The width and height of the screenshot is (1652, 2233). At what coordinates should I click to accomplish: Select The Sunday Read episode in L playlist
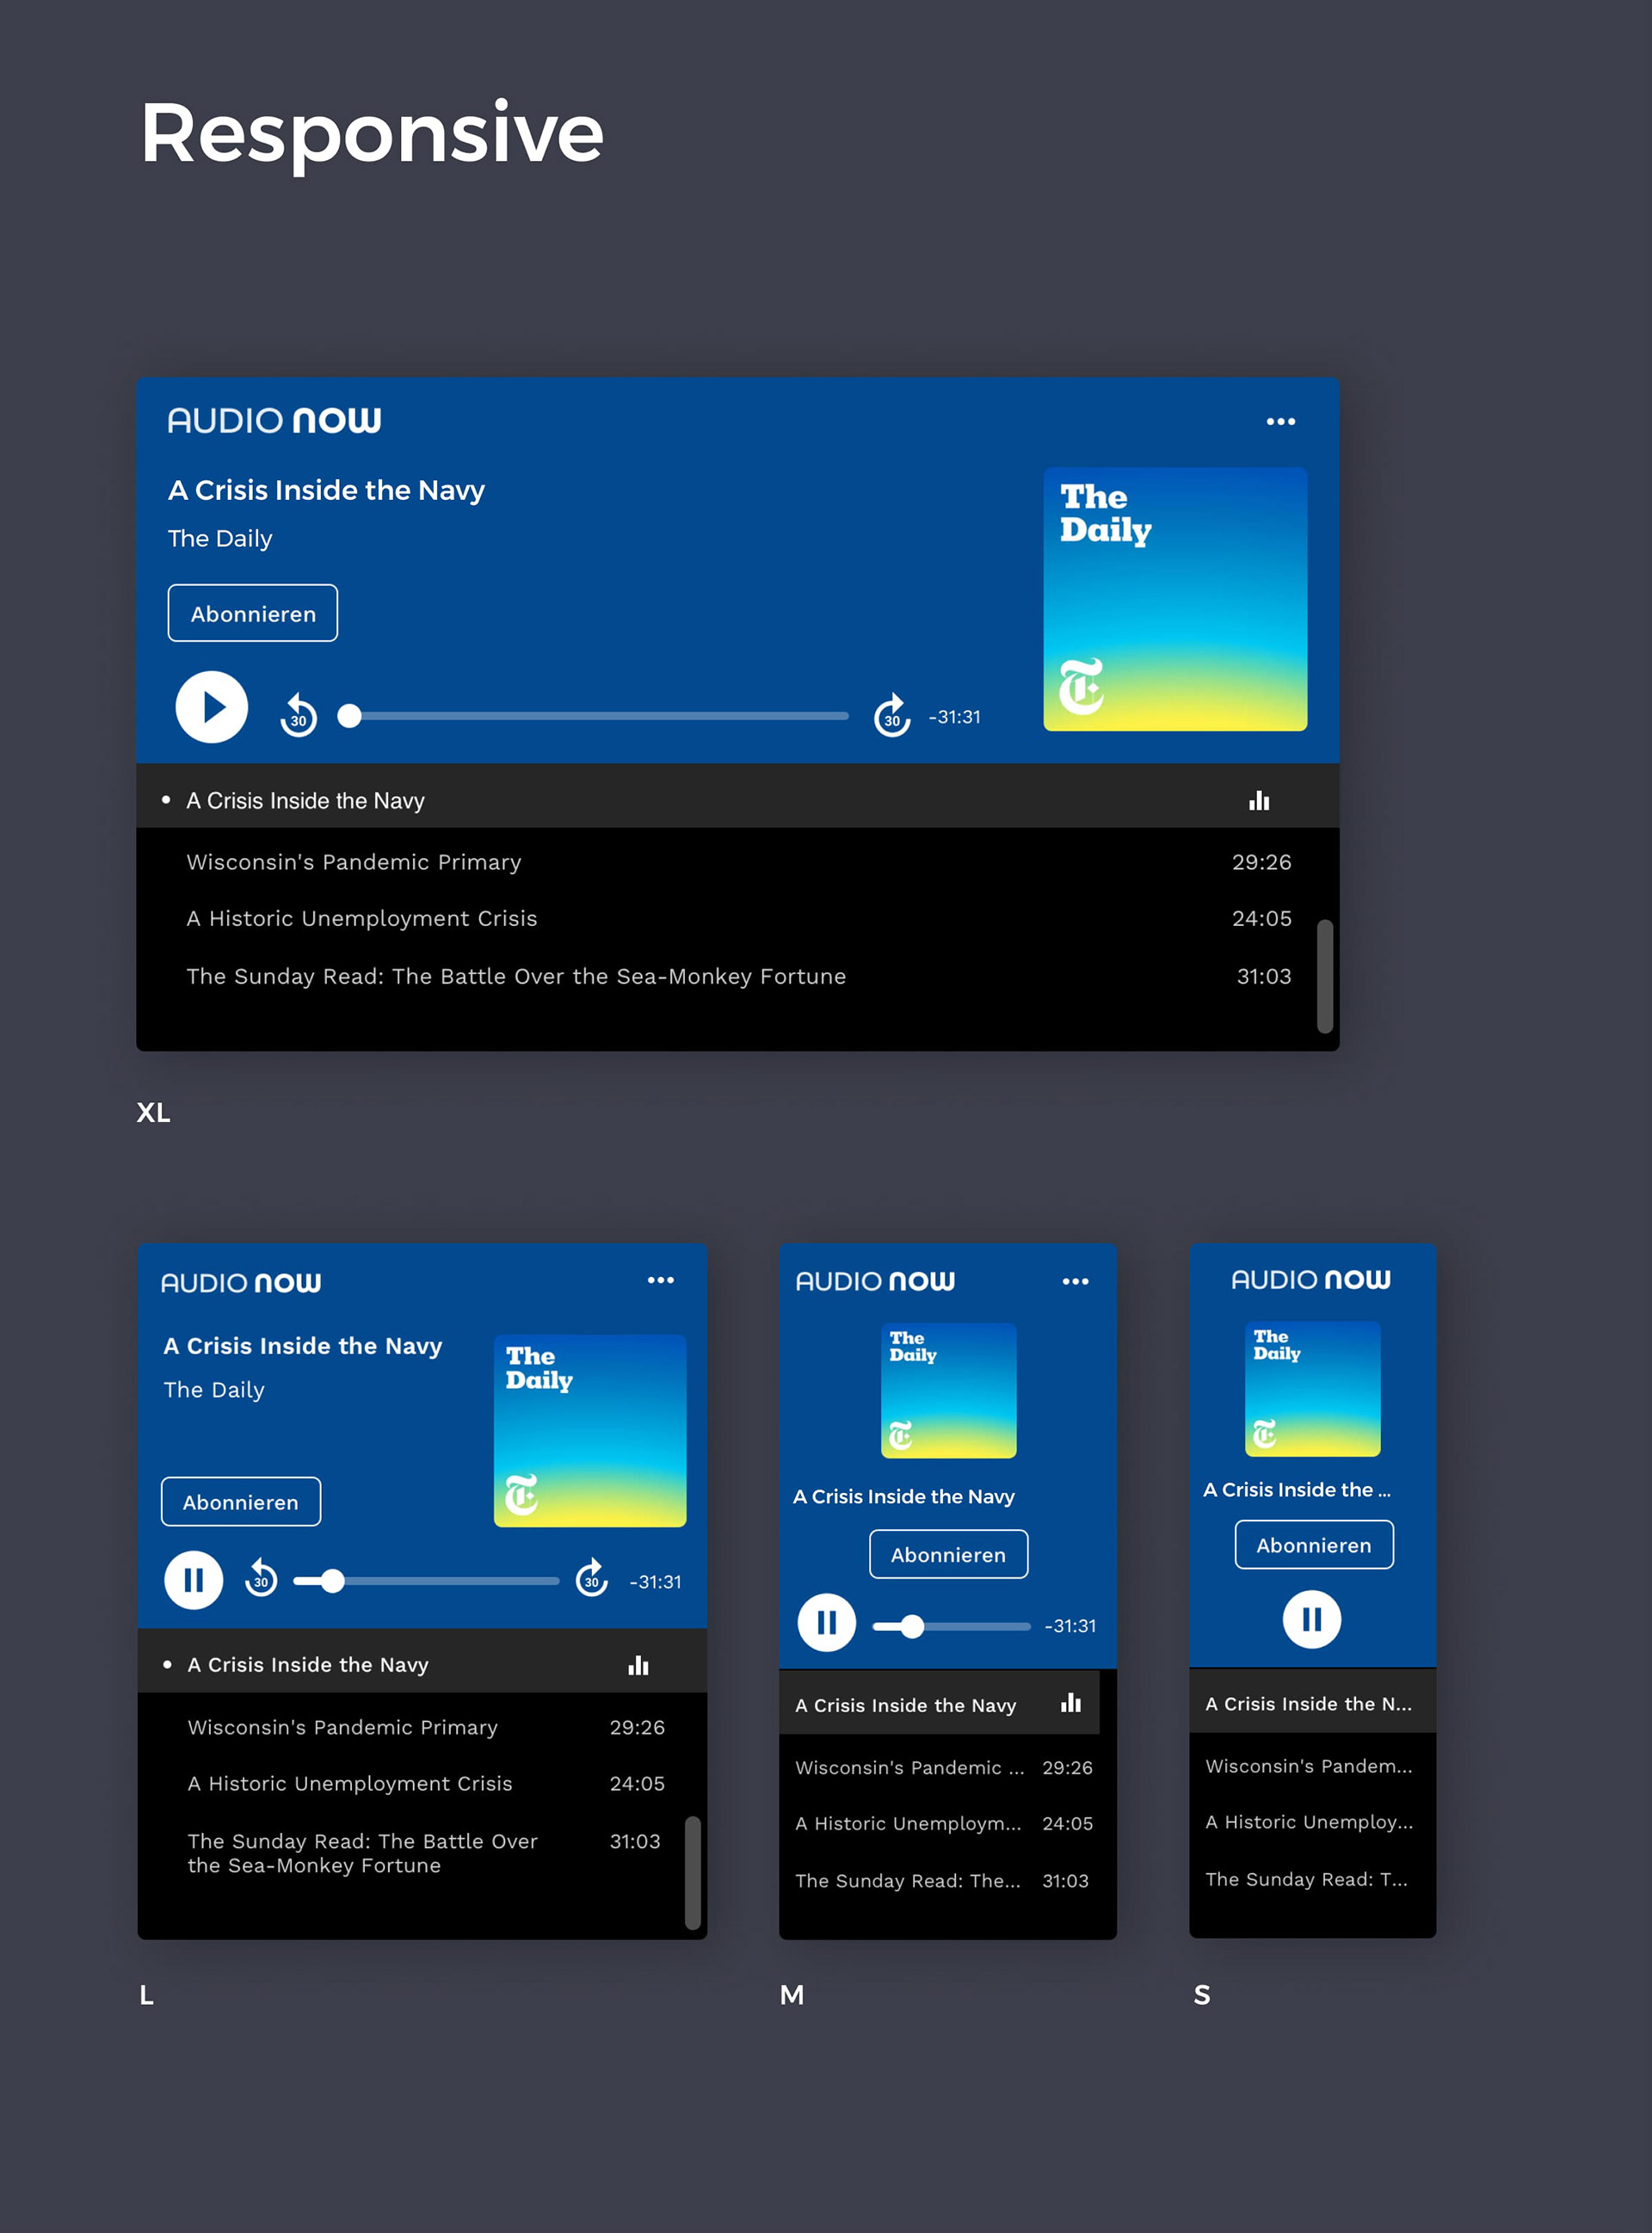pyautogui.click(x=422, y=1853)
